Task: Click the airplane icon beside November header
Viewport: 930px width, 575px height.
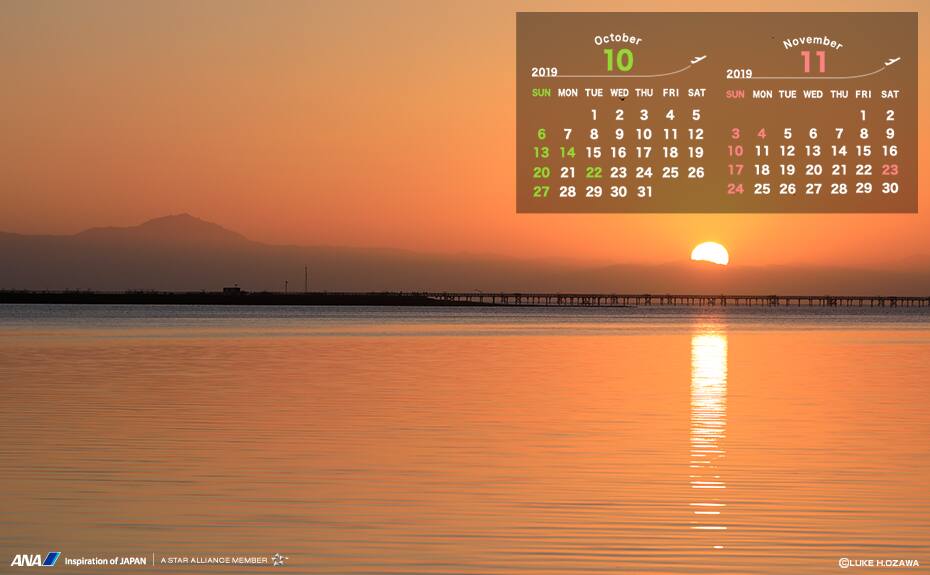Action: click(x=892, y=61)
